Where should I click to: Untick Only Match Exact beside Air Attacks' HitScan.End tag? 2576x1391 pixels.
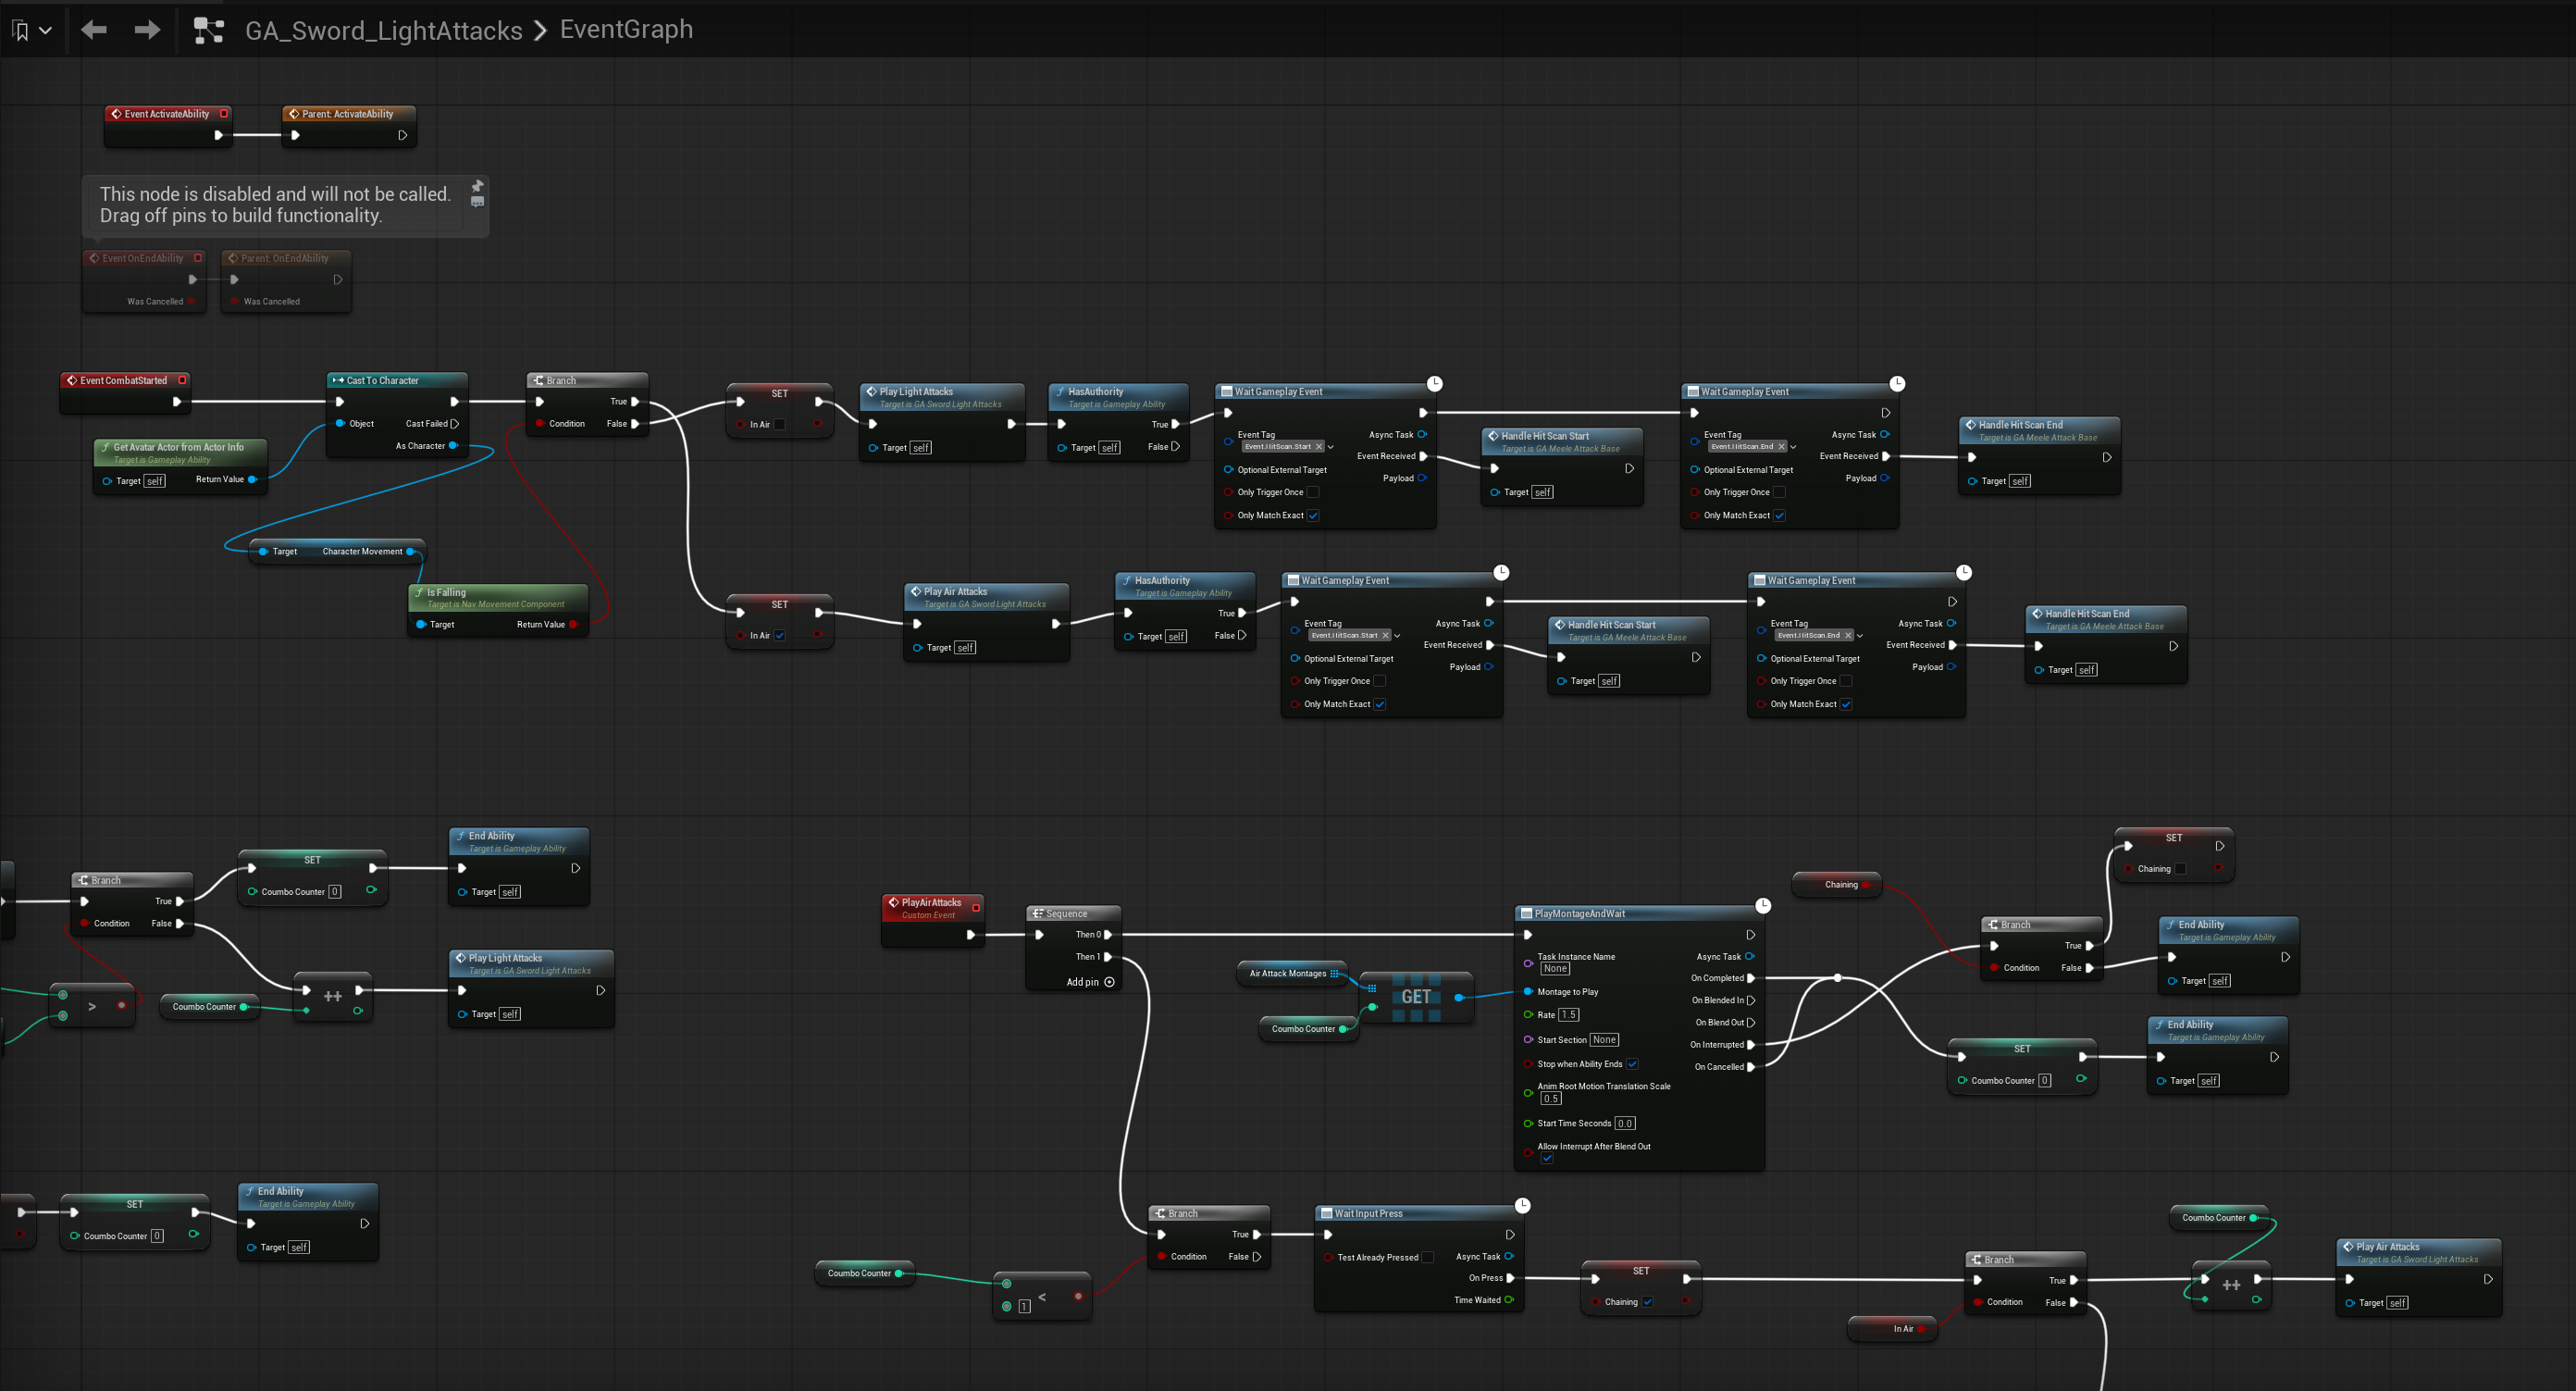1846,704
